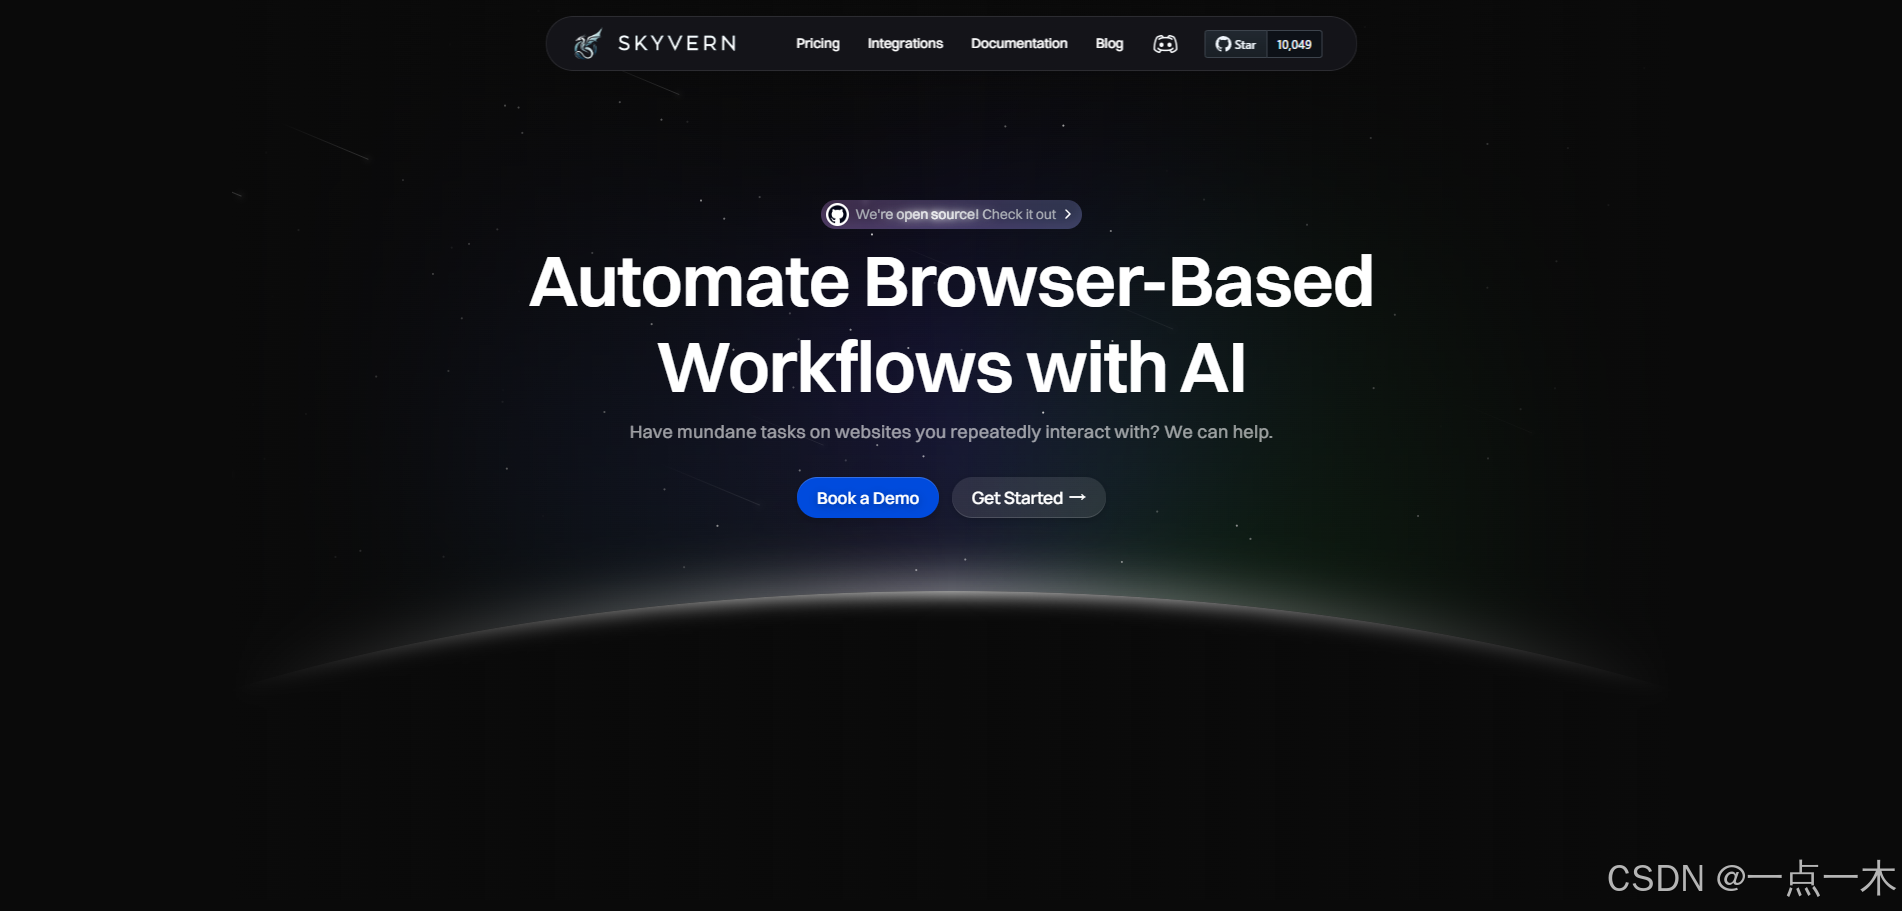Visit the Blog page
Screen dimensions: 1902x911
(1109, 43)
